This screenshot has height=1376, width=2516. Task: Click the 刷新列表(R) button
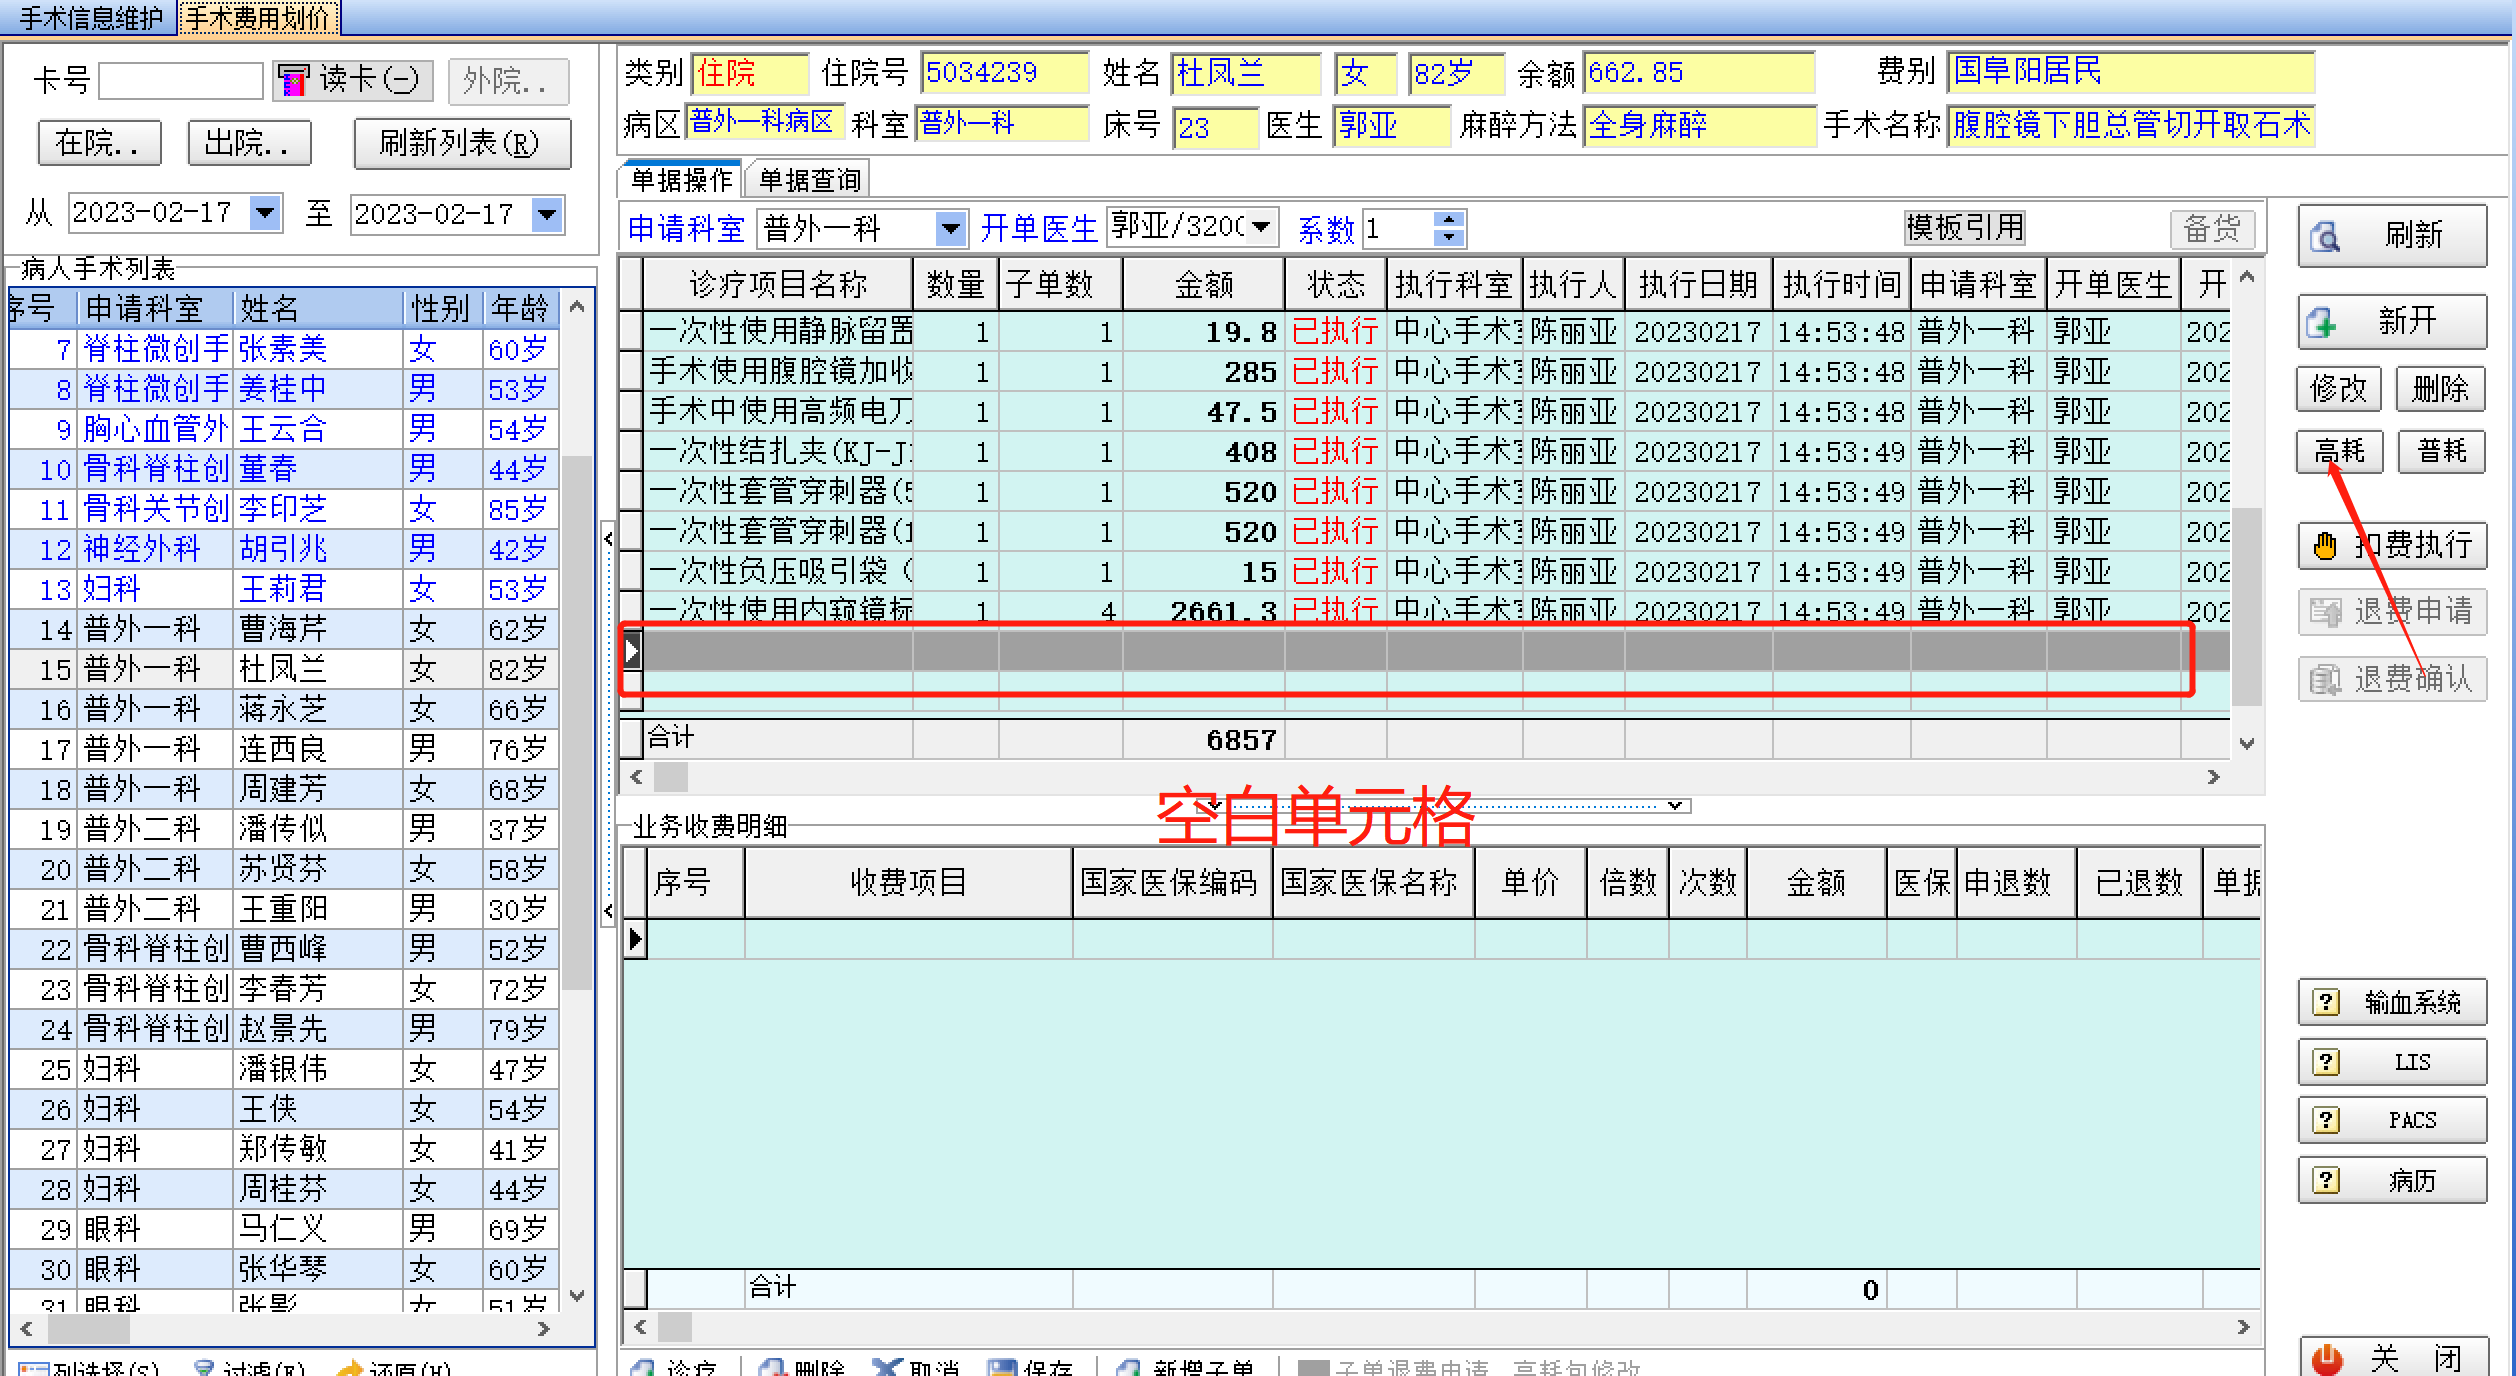click(461, 143)
